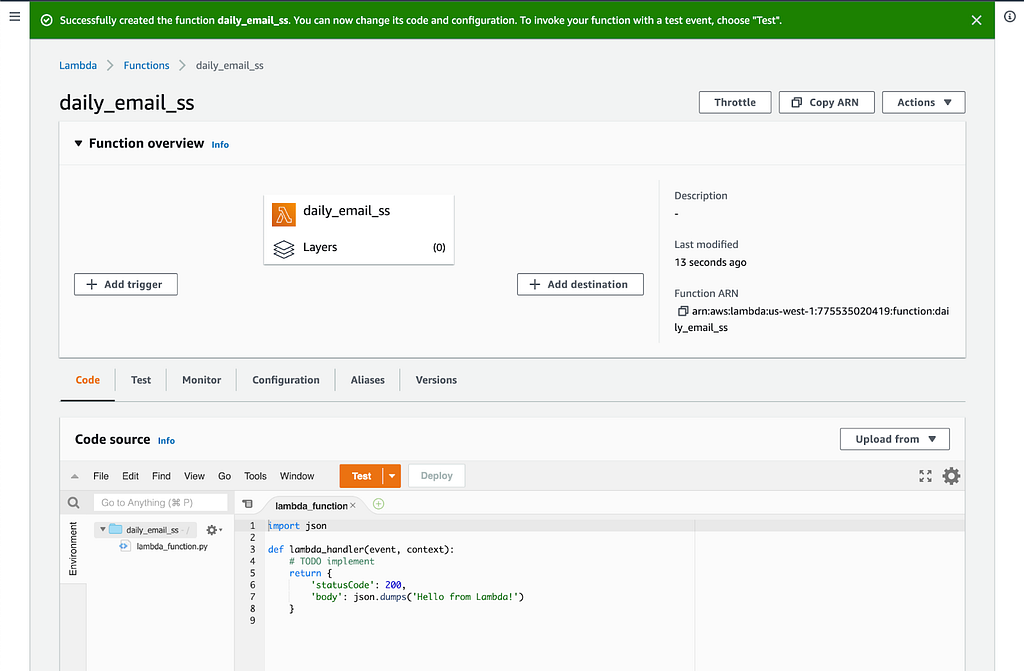Go to Functions breadcrumb link
Viewport: 1024px width, 671px height.
(146, 65)
